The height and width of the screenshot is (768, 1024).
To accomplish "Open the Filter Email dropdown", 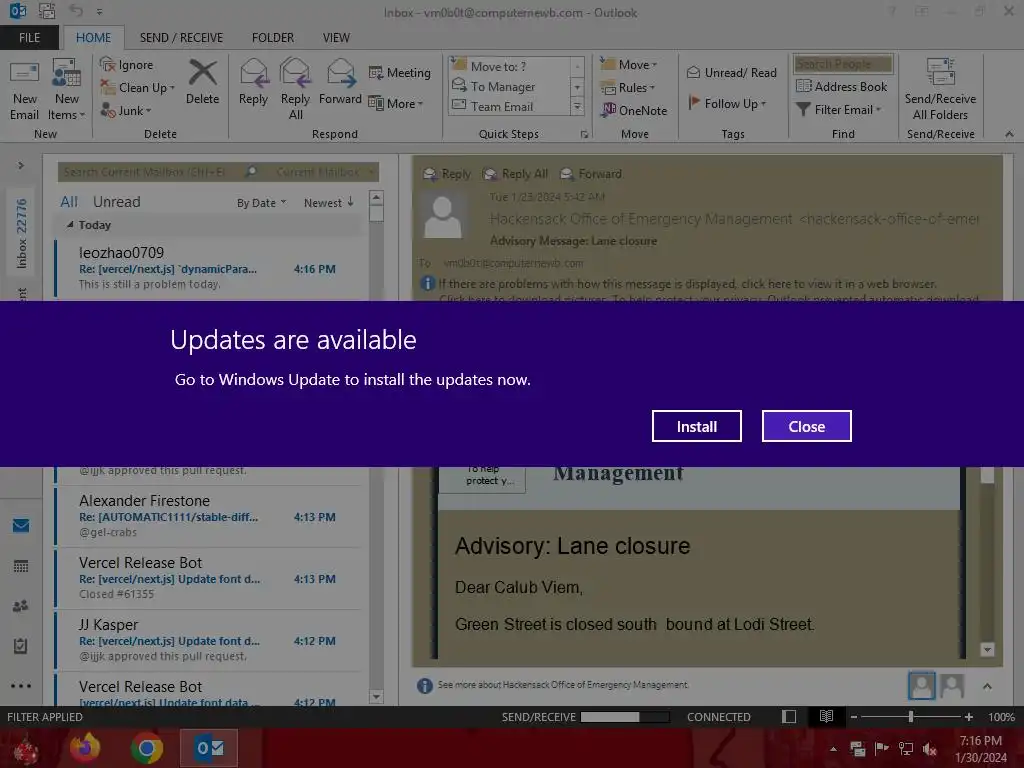I will coord(839,110).
